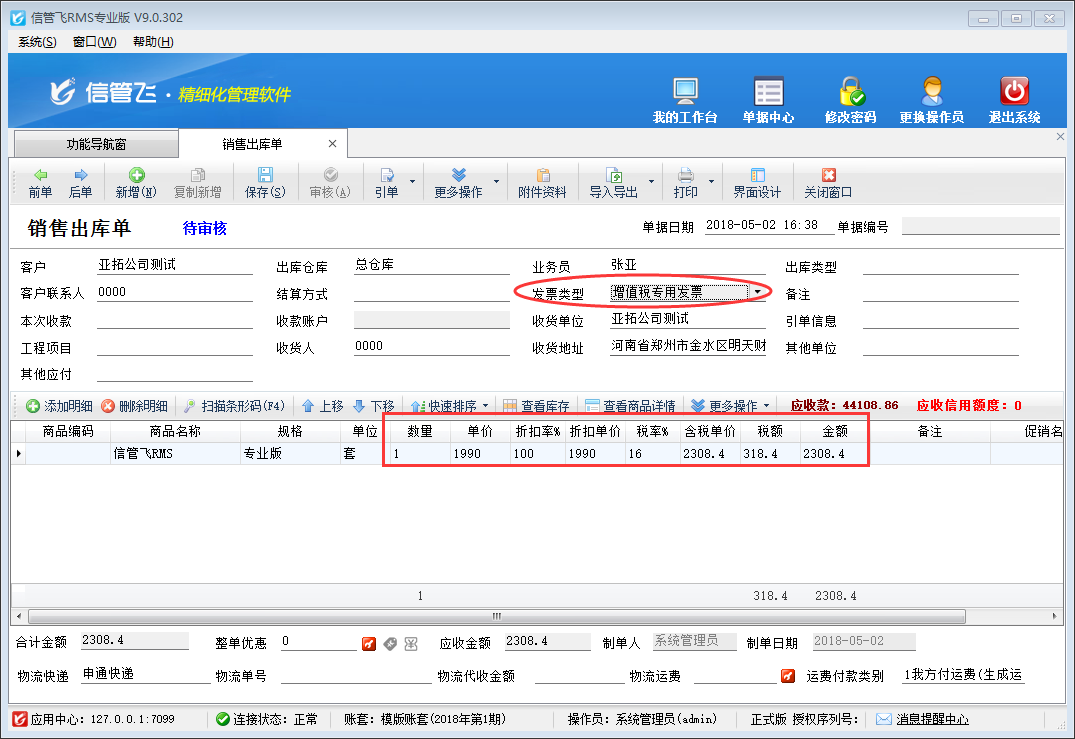Click 界面设计 layout design tool
This screenshot has width=1075, height=739.
tap(757, 182)
